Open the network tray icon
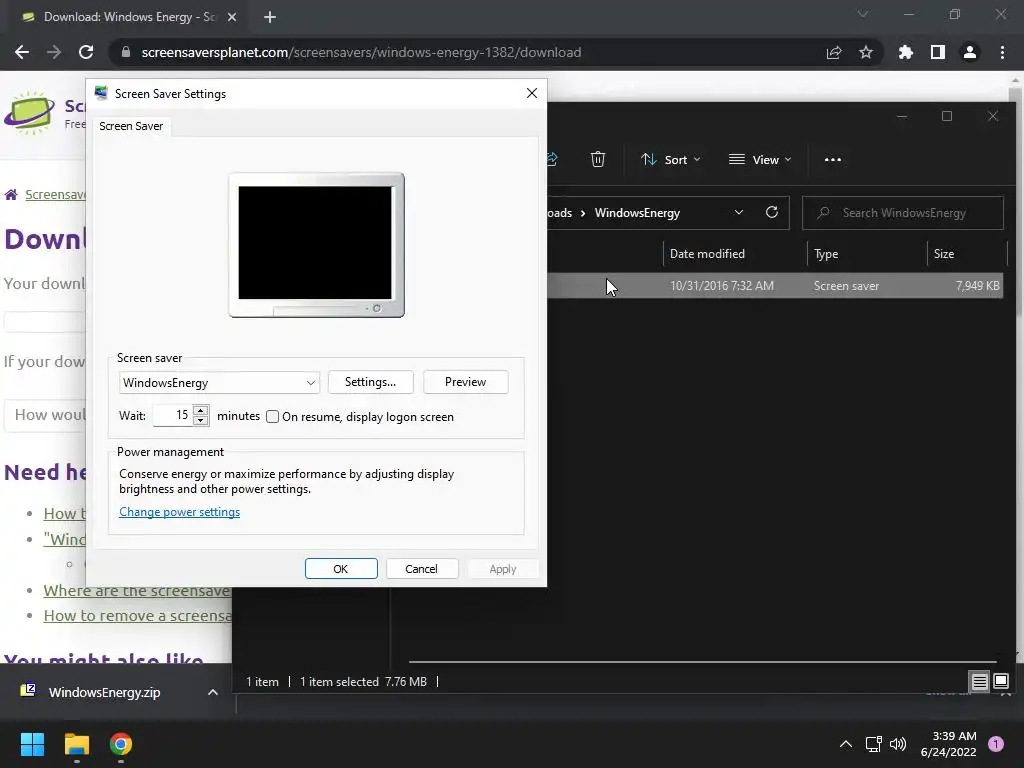The width and height of the screenshot is (1024, 768). pyautogui.click(x=873, y=744)
